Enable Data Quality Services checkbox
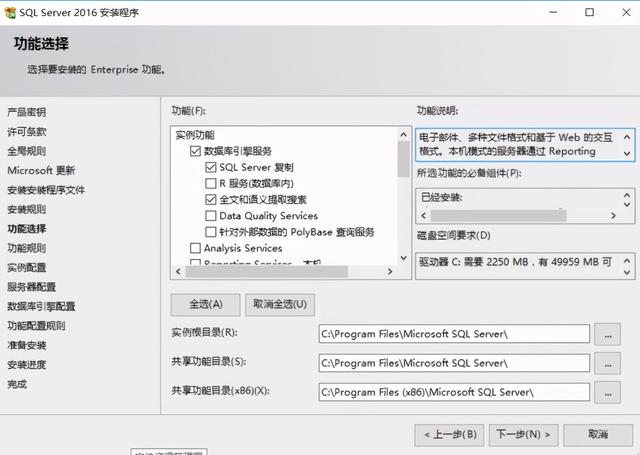The image size is (640, 455). pyautogui.click(x=211, y=215)
